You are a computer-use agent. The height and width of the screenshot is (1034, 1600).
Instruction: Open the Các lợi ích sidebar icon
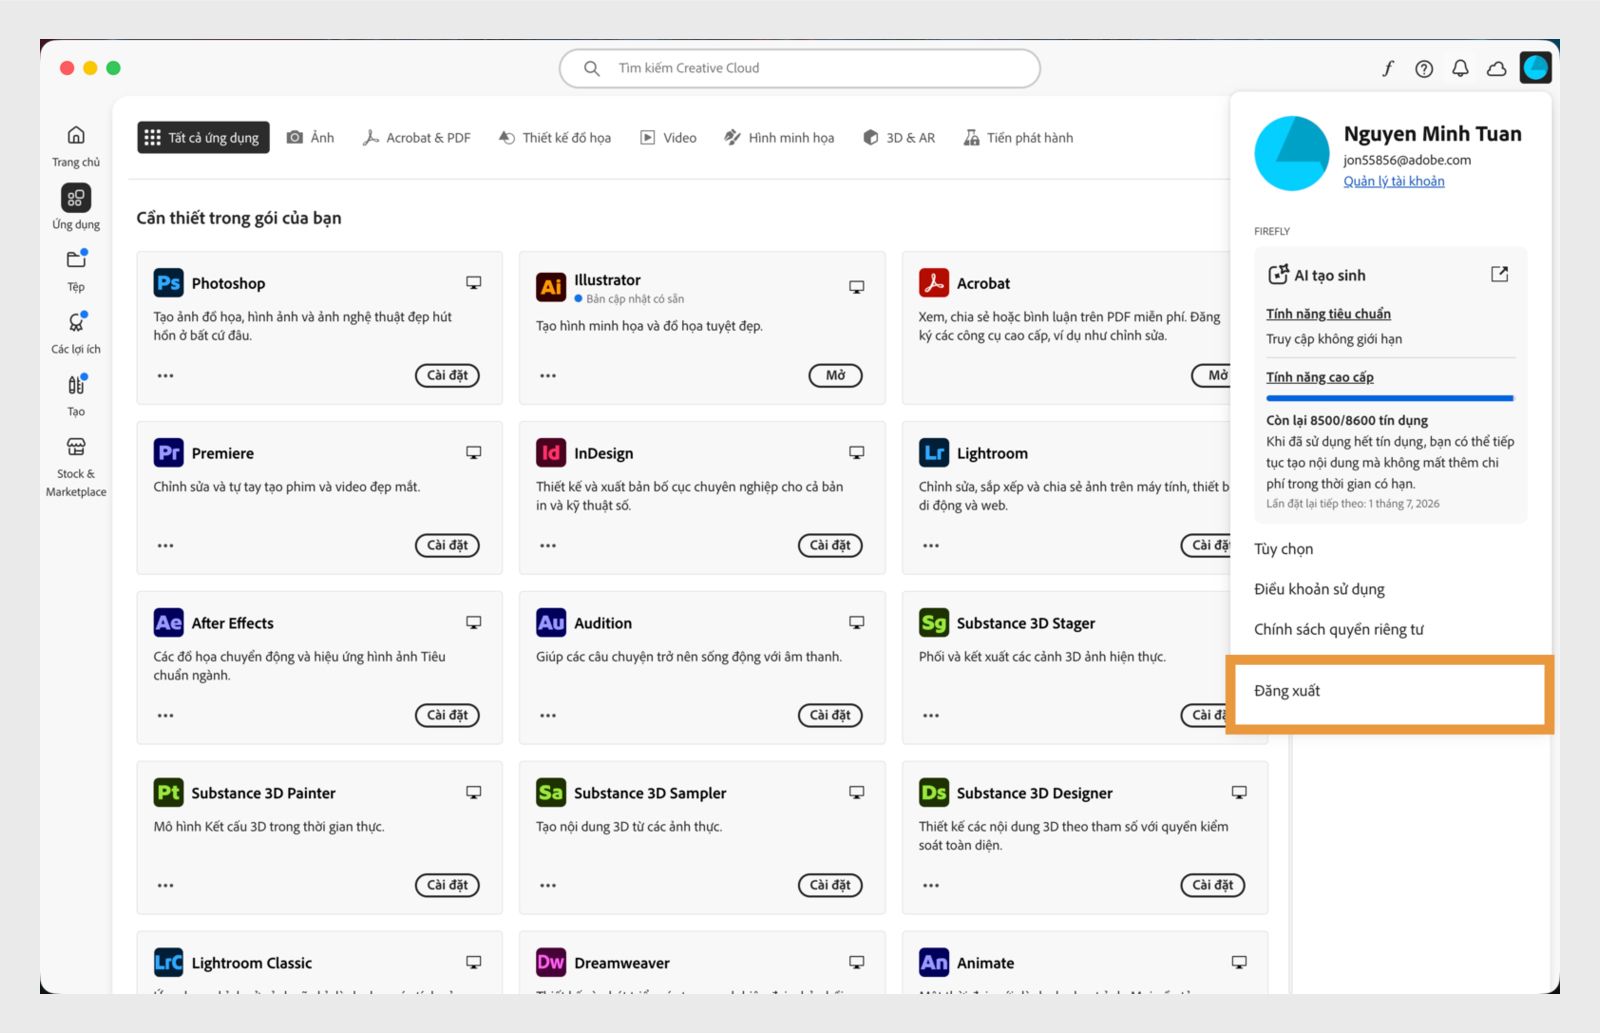click(76, 322)
